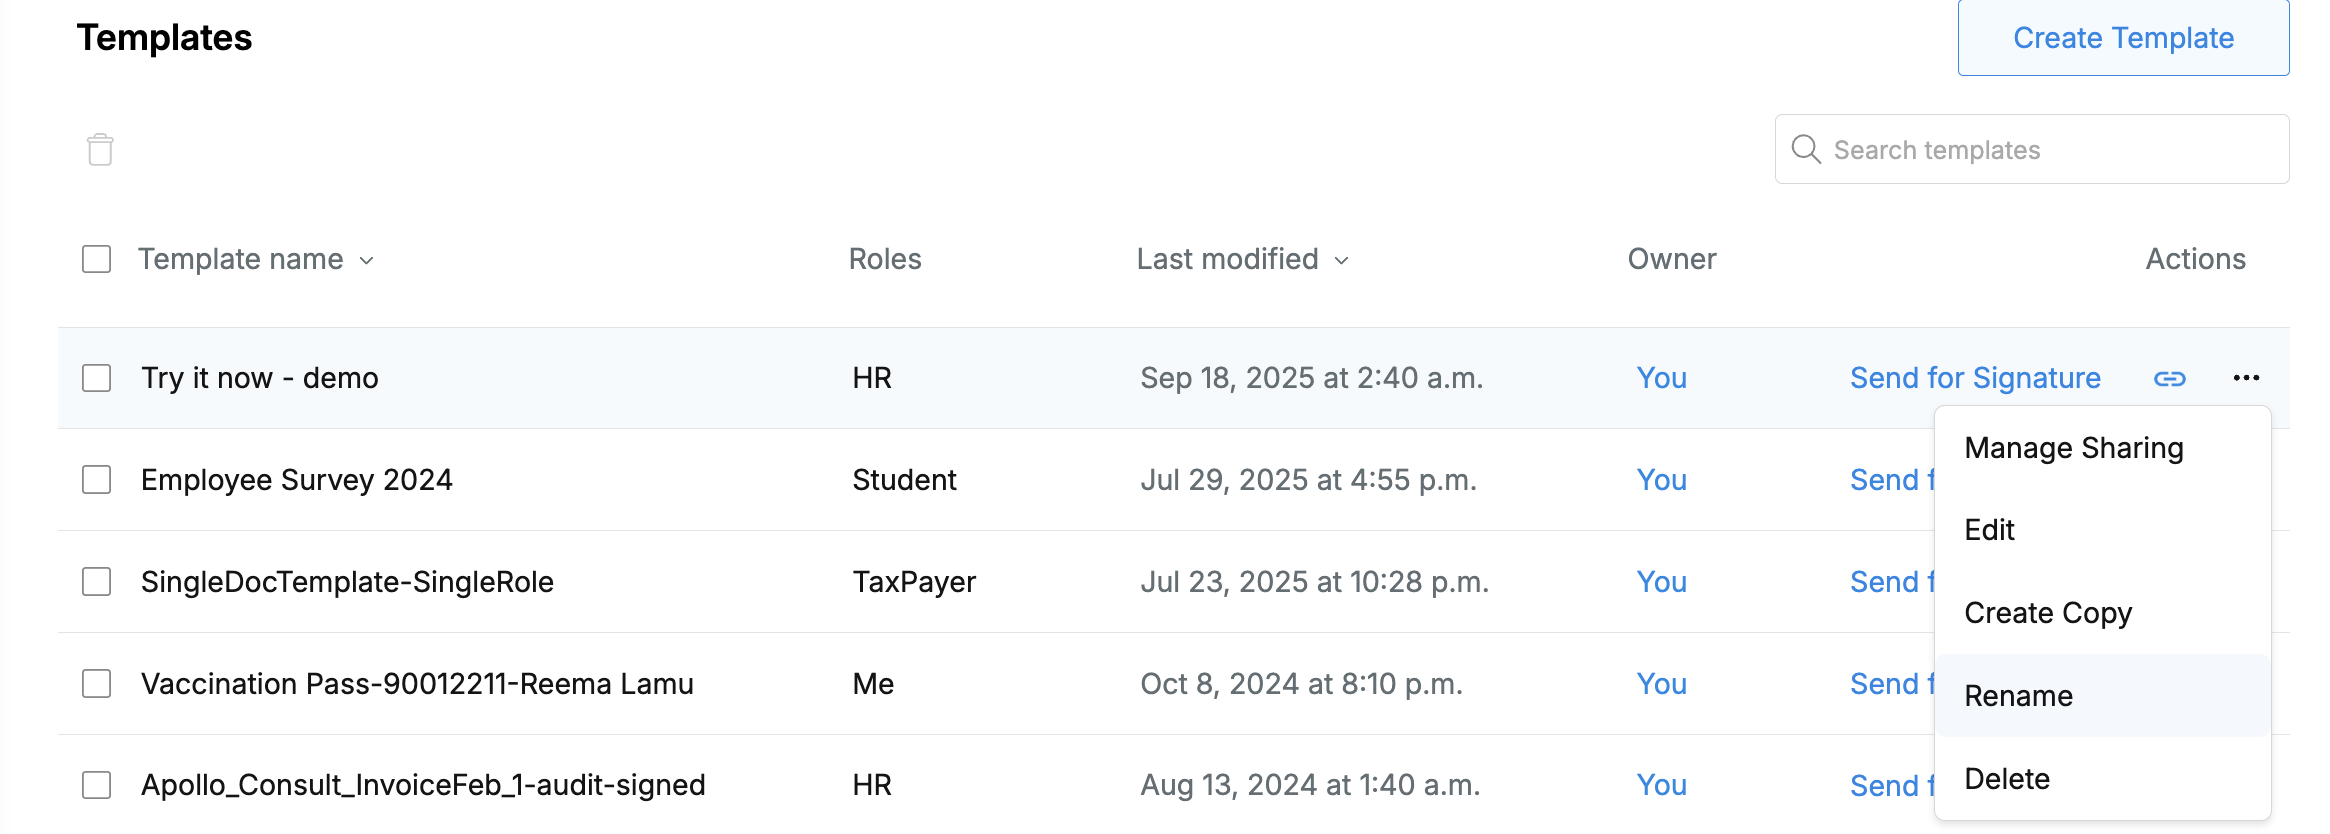
Task: Click the Create Template button
Action: tap(2123, 38)
